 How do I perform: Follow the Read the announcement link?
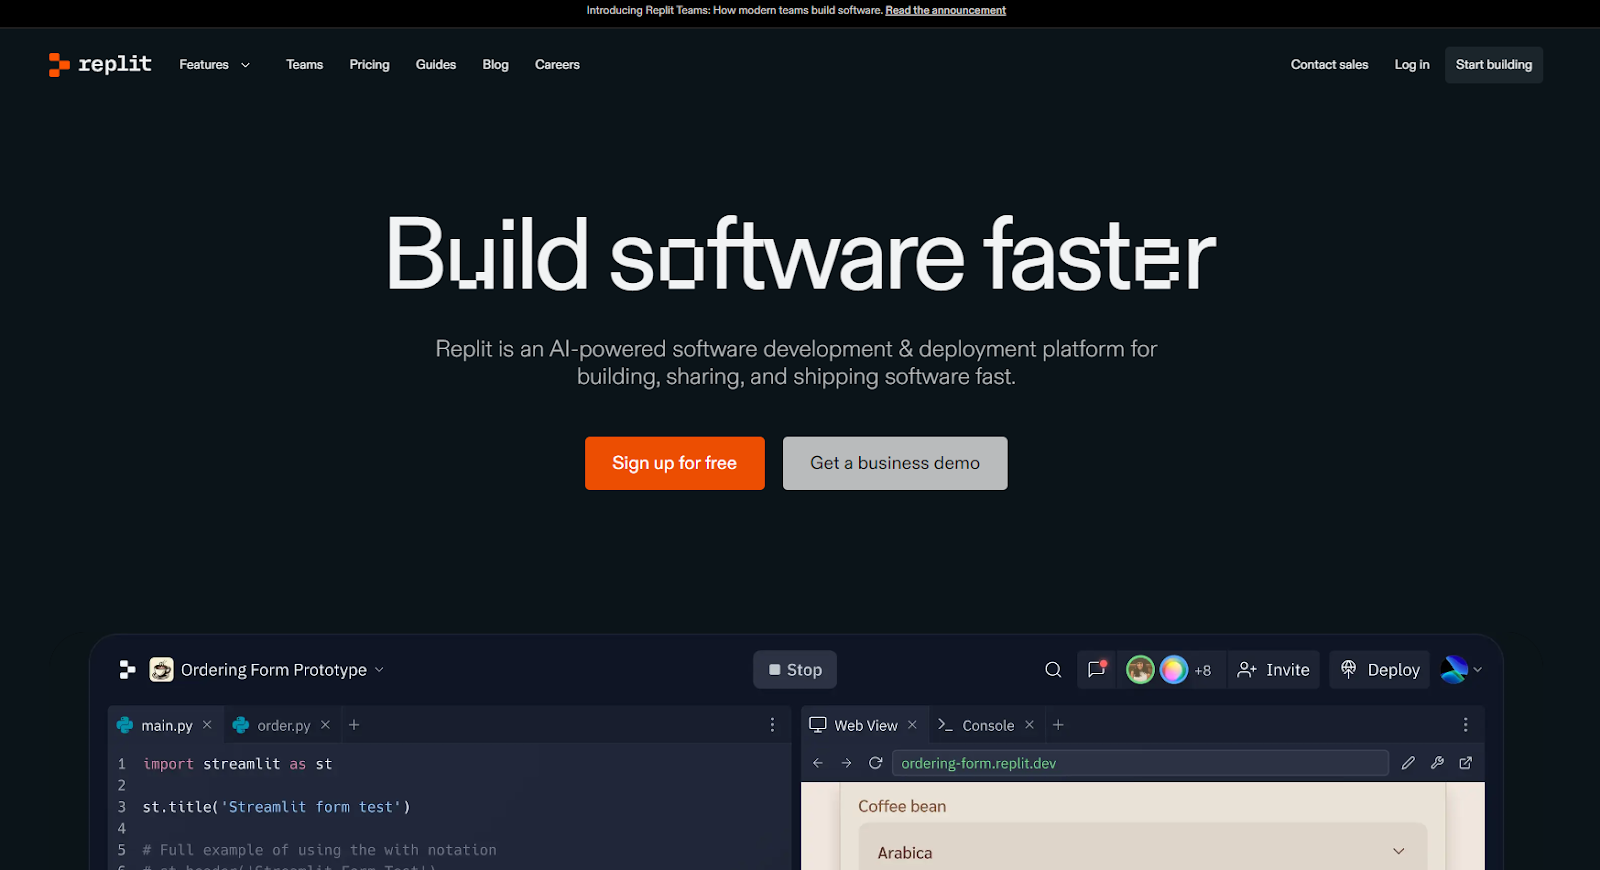pos(945,10)
